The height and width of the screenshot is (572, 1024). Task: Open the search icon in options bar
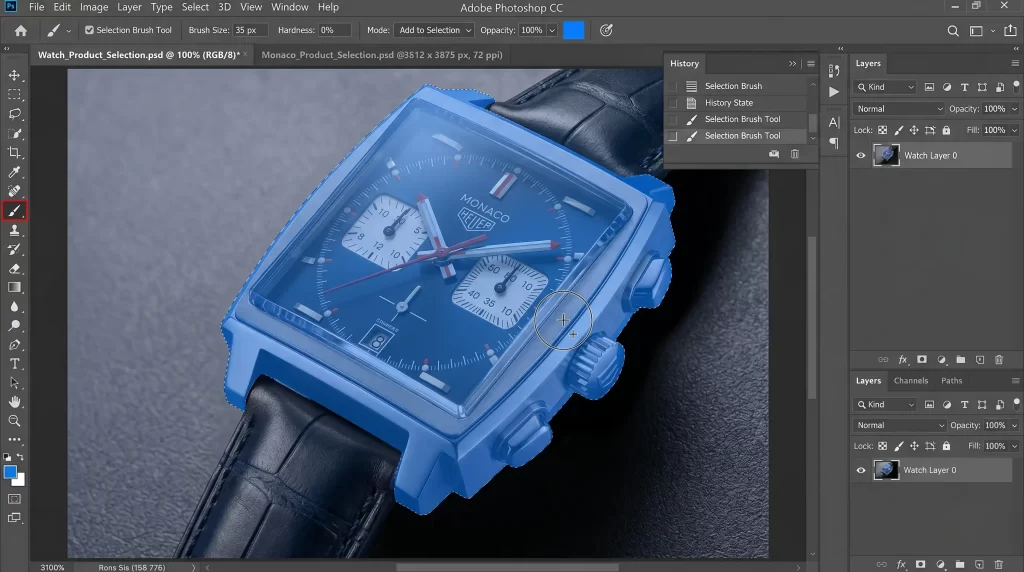953,31
